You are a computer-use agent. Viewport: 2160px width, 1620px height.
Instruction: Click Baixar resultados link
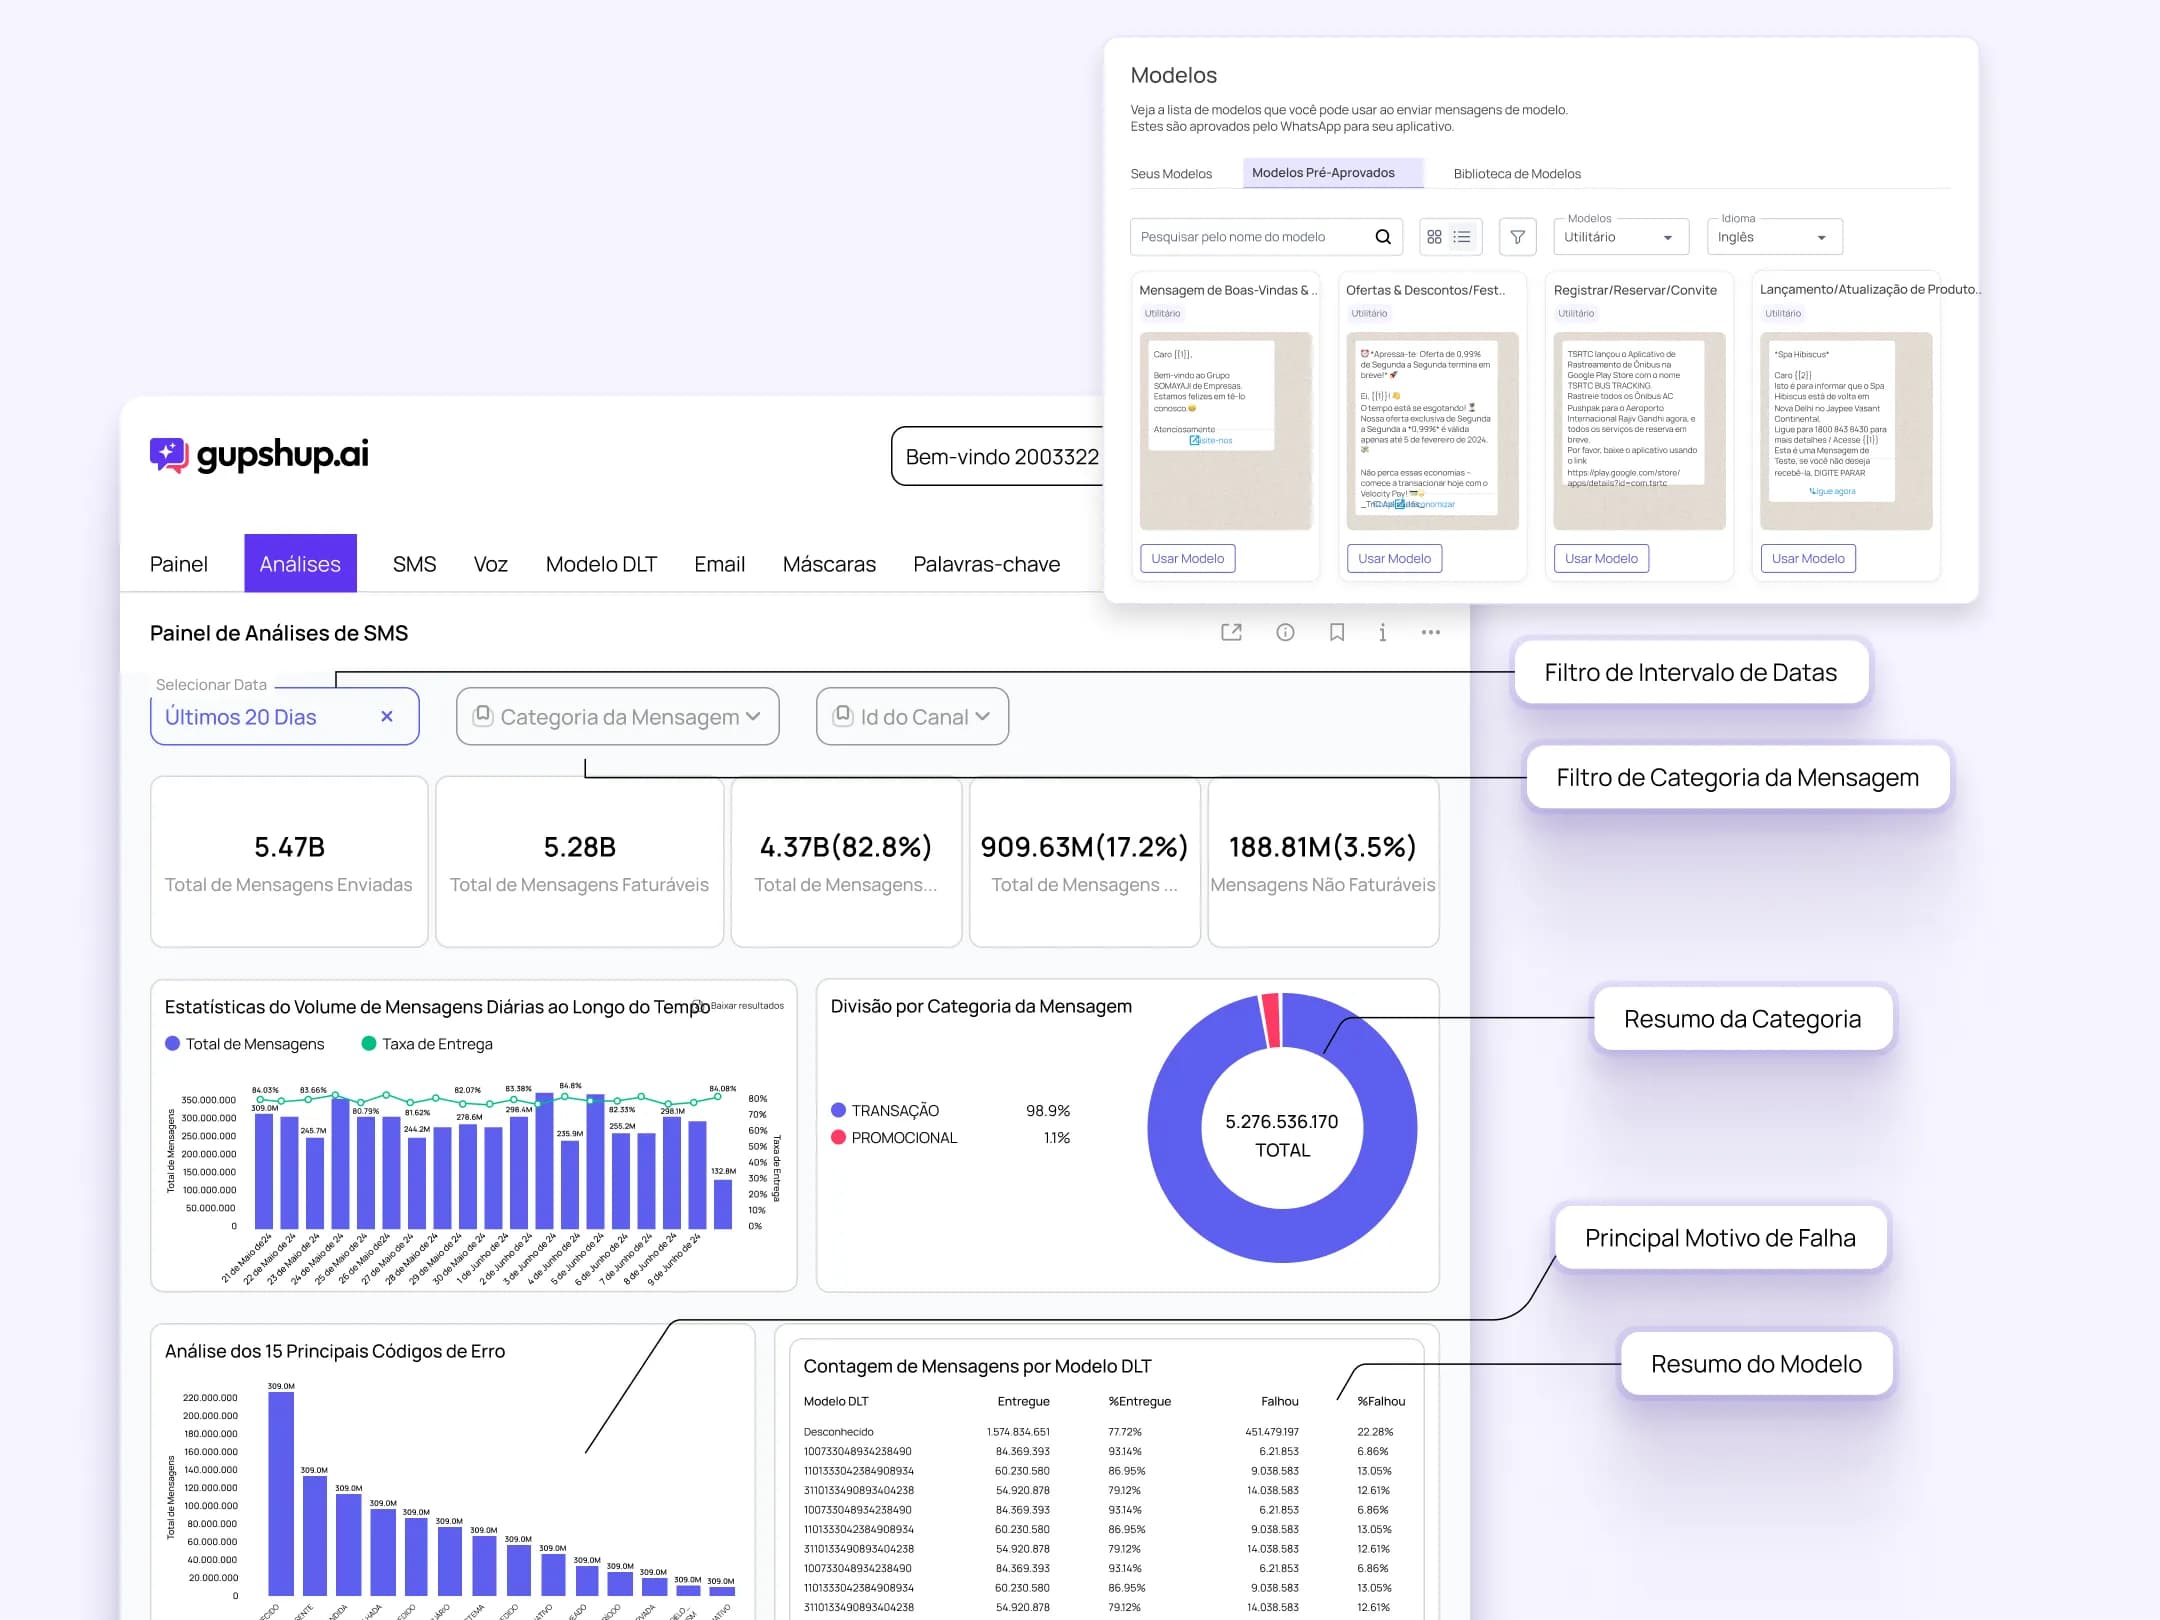click(746, 1006)
